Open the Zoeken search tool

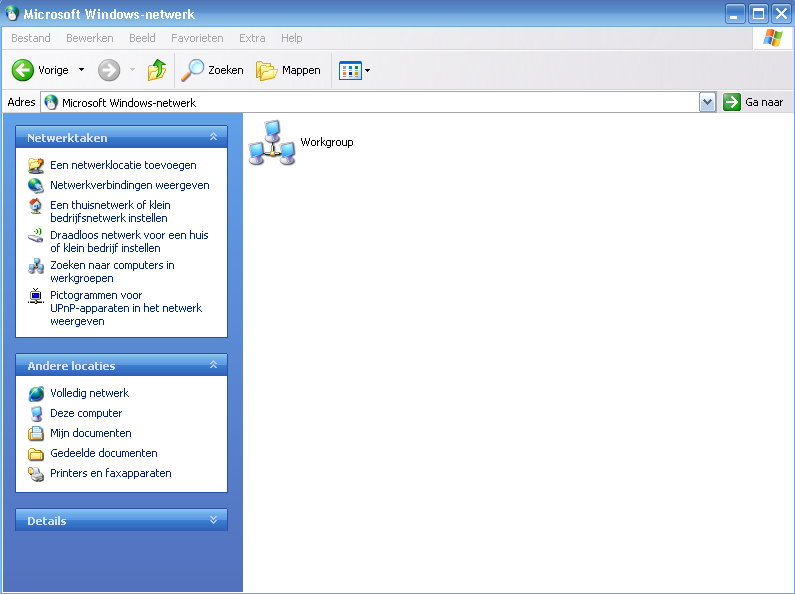coord(213,70)
